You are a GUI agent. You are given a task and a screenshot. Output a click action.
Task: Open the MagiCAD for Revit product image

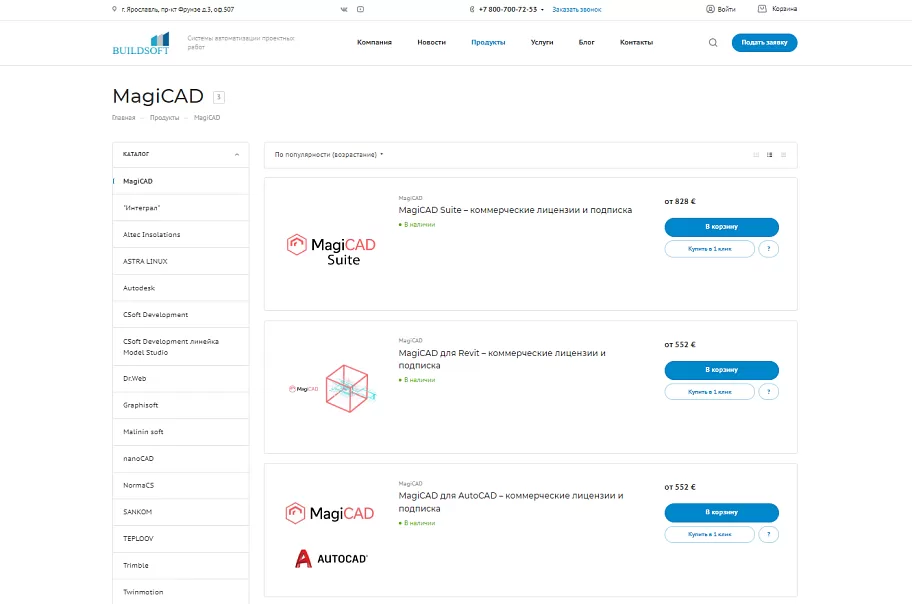coord(333,389)
